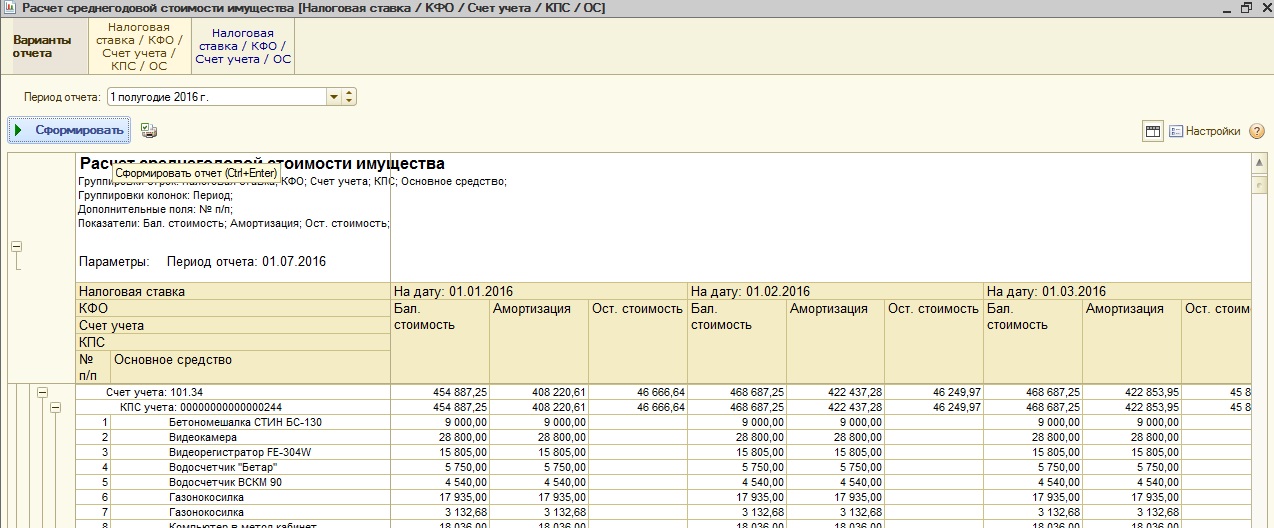Collapse the report header group
The width and height of the screenshot is (1274, 528).
click(x=16, y=247)
